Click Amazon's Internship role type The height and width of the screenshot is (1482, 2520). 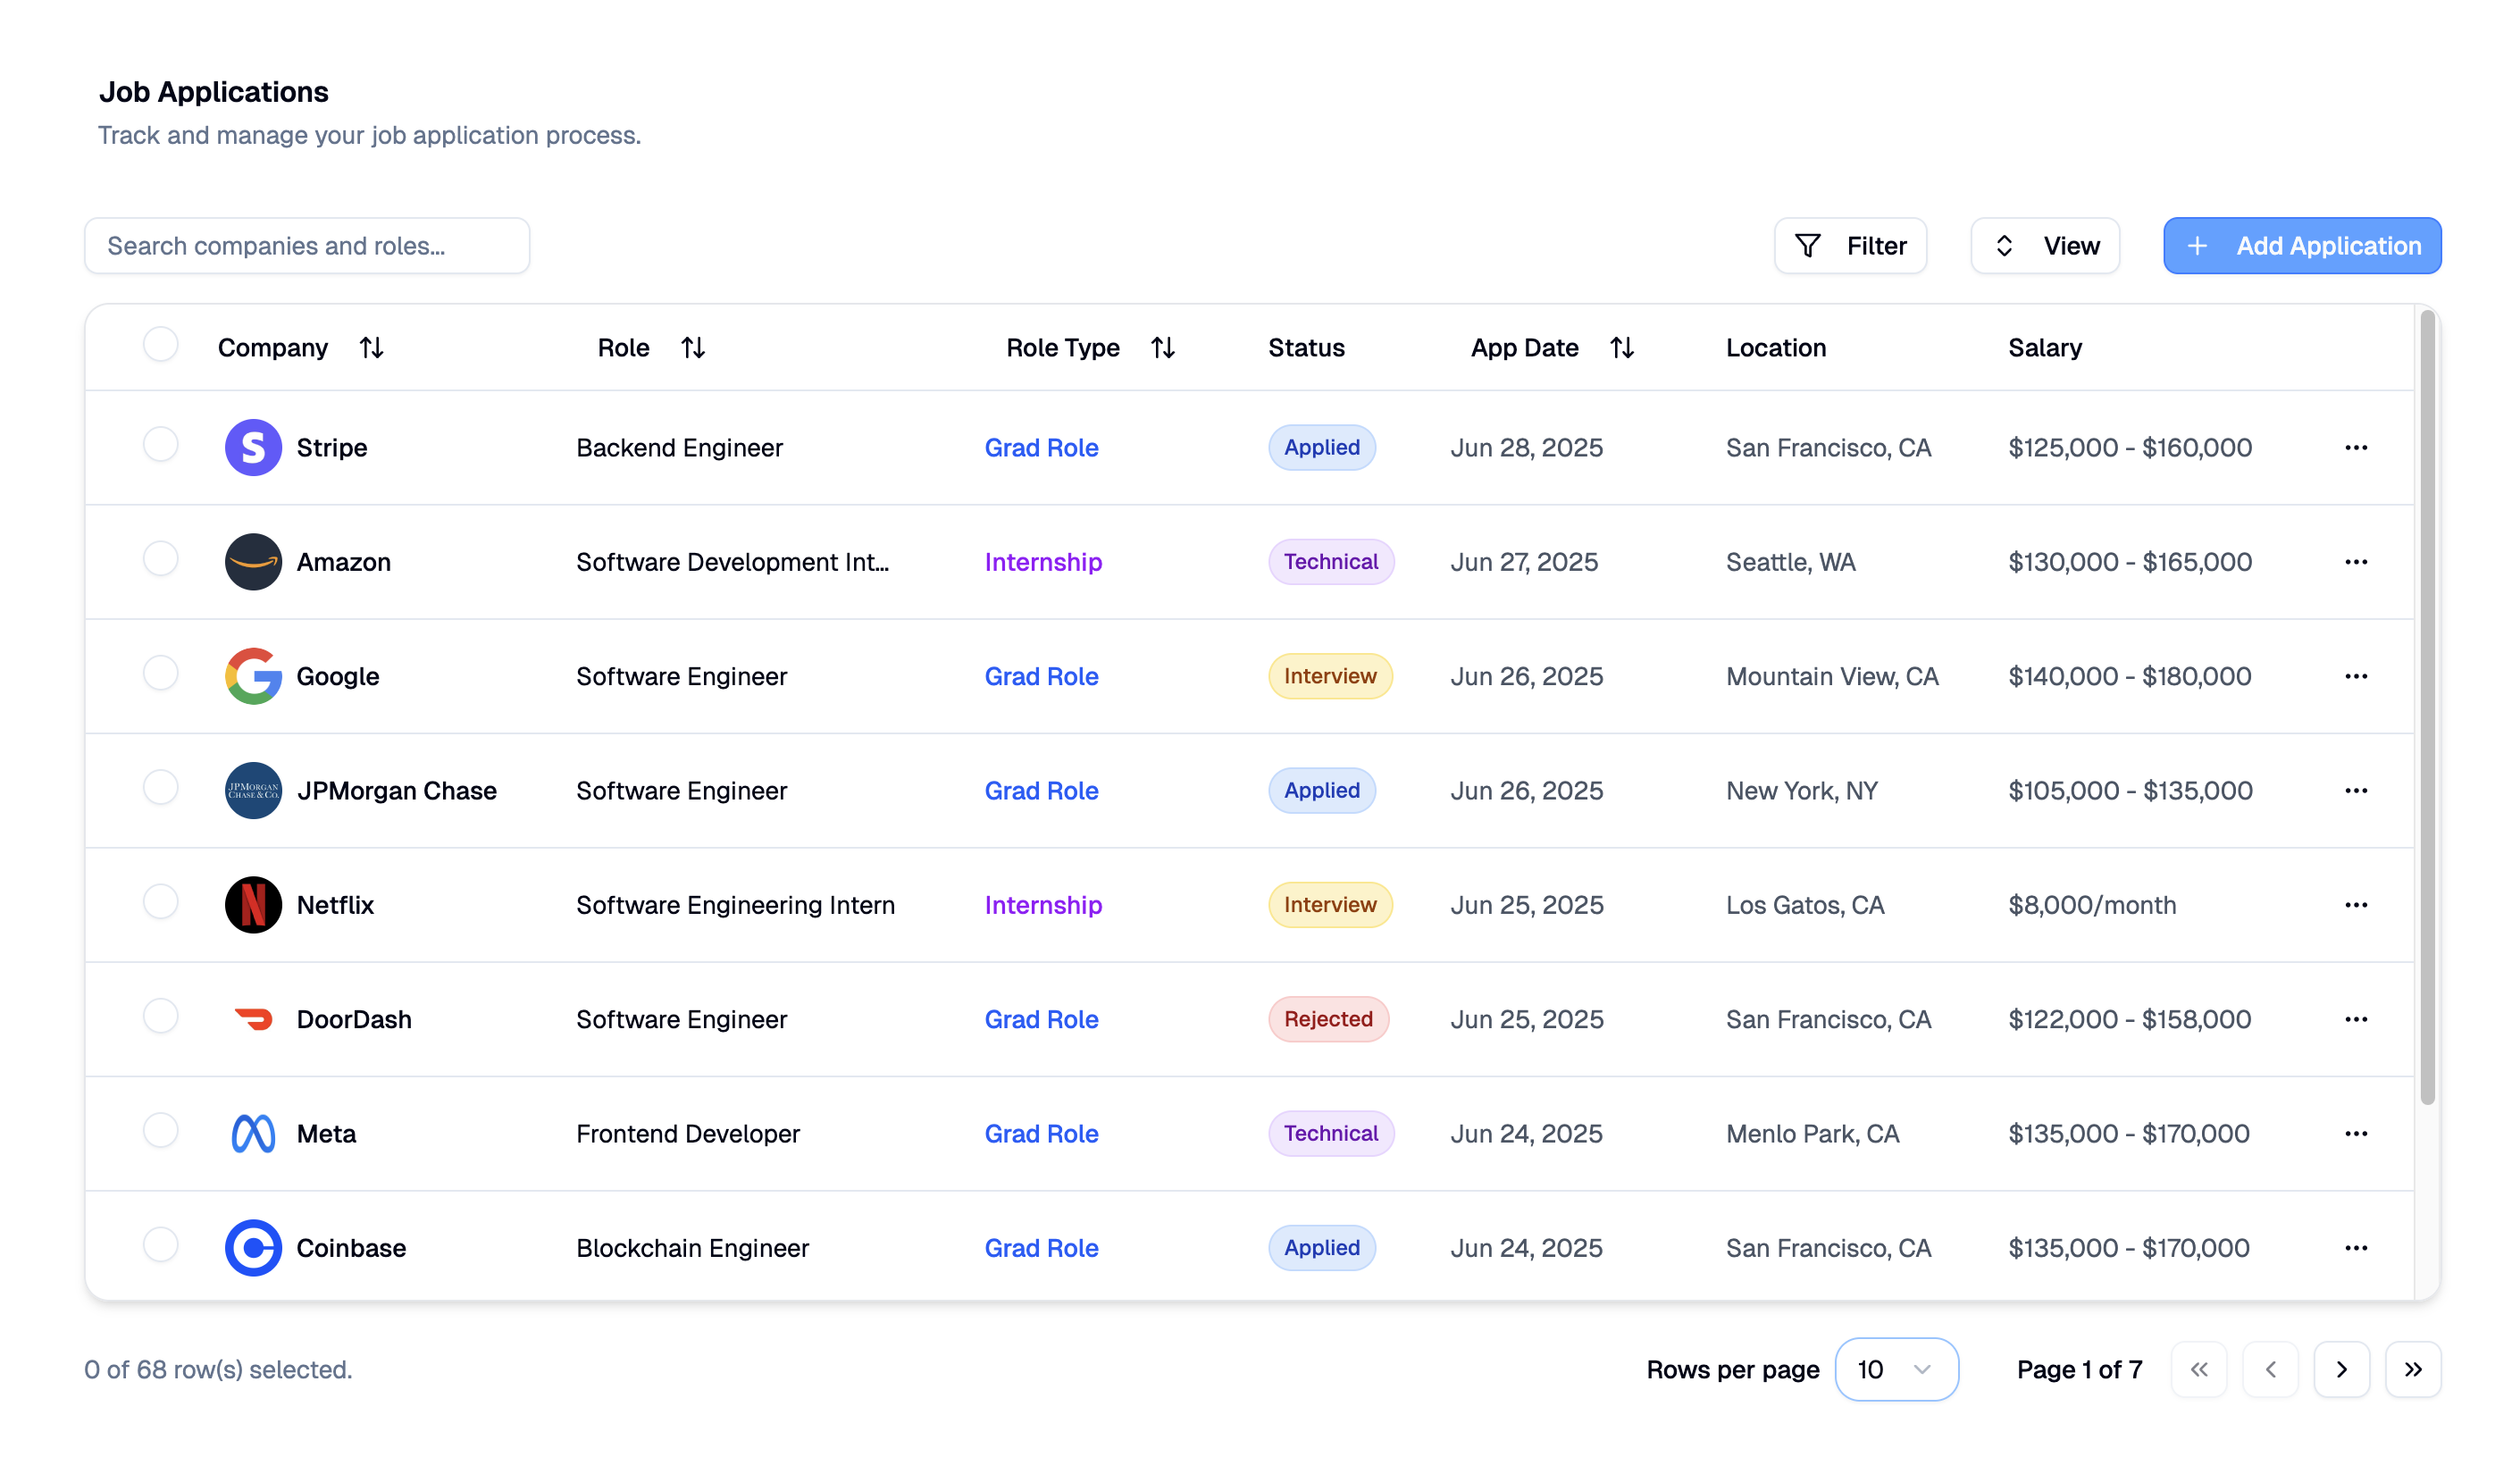1043,562
